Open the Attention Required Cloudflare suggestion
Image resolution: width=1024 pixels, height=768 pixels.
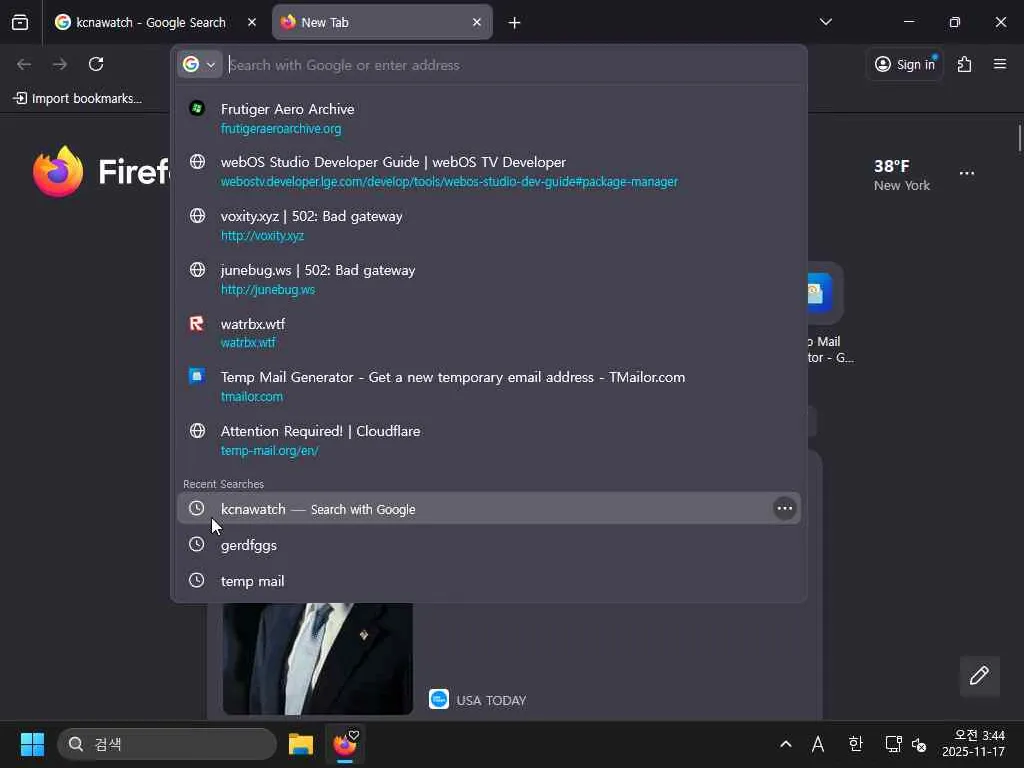click(488, 440)
